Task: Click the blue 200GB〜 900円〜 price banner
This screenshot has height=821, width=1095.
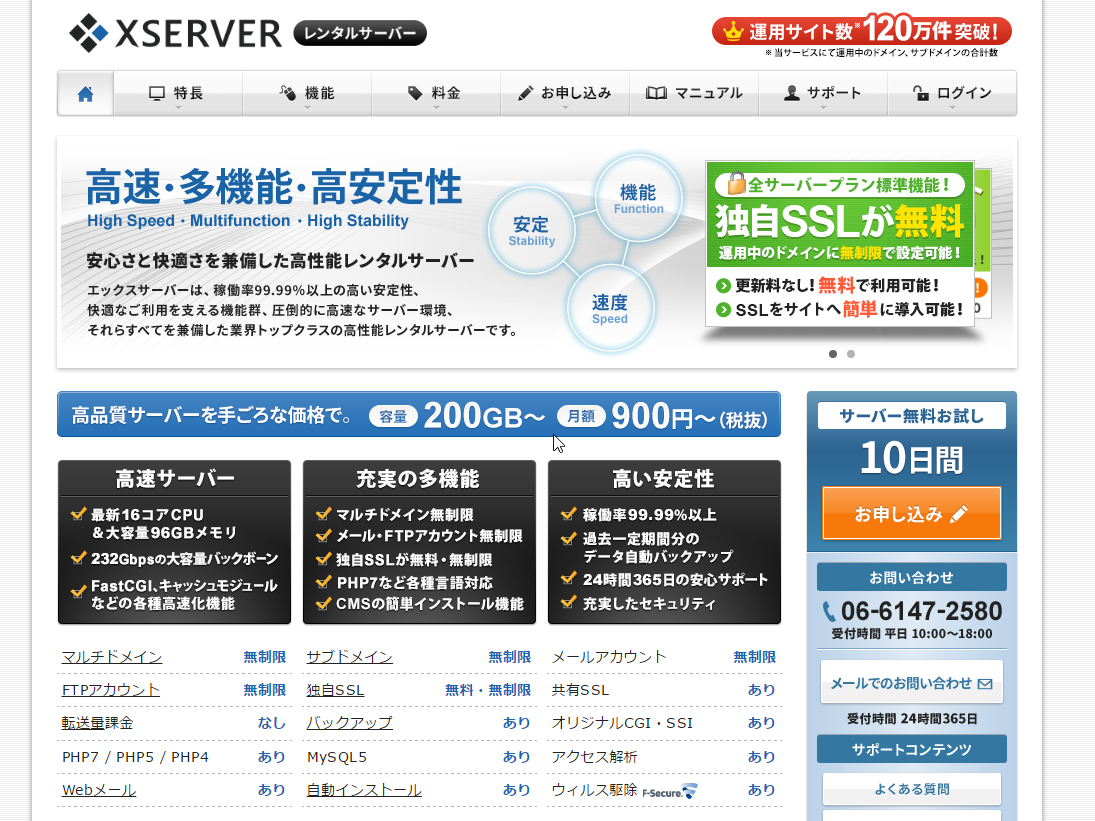Action: [x=419, y=415]
